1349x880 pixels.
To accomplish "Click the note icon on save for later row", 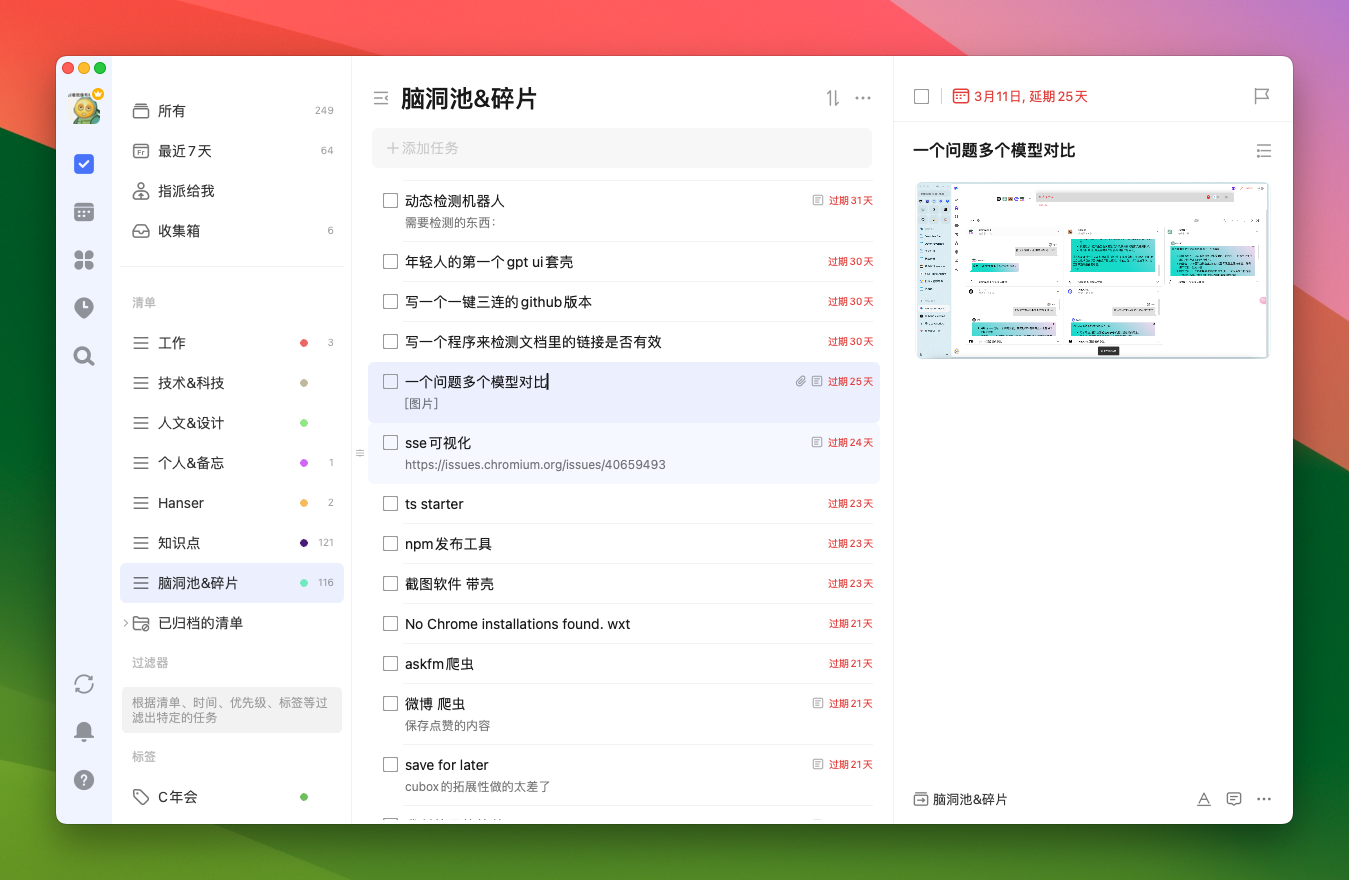I will click(818, 764).
